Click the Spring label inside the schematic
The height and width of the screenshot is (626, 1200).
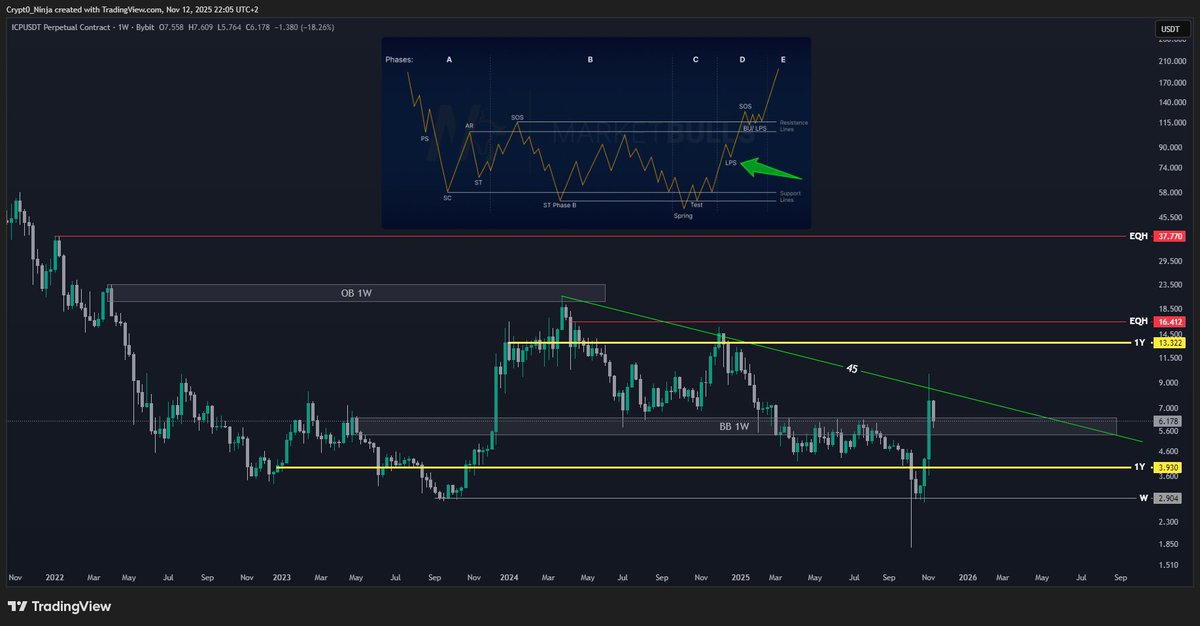[x=683, y=215]
